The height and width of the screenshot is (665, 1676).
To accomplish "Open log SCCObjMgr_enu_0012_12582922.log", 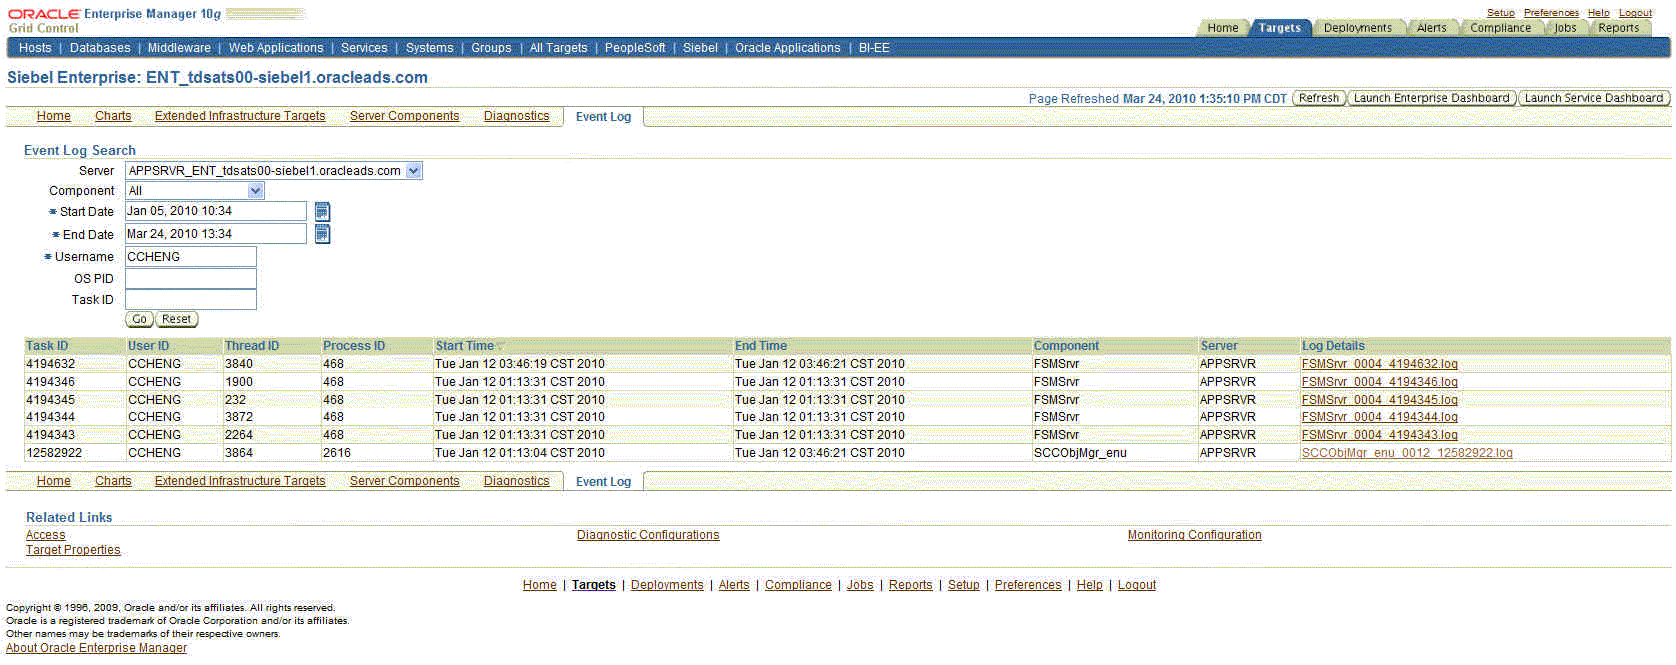I will (x=1407, y=453).
